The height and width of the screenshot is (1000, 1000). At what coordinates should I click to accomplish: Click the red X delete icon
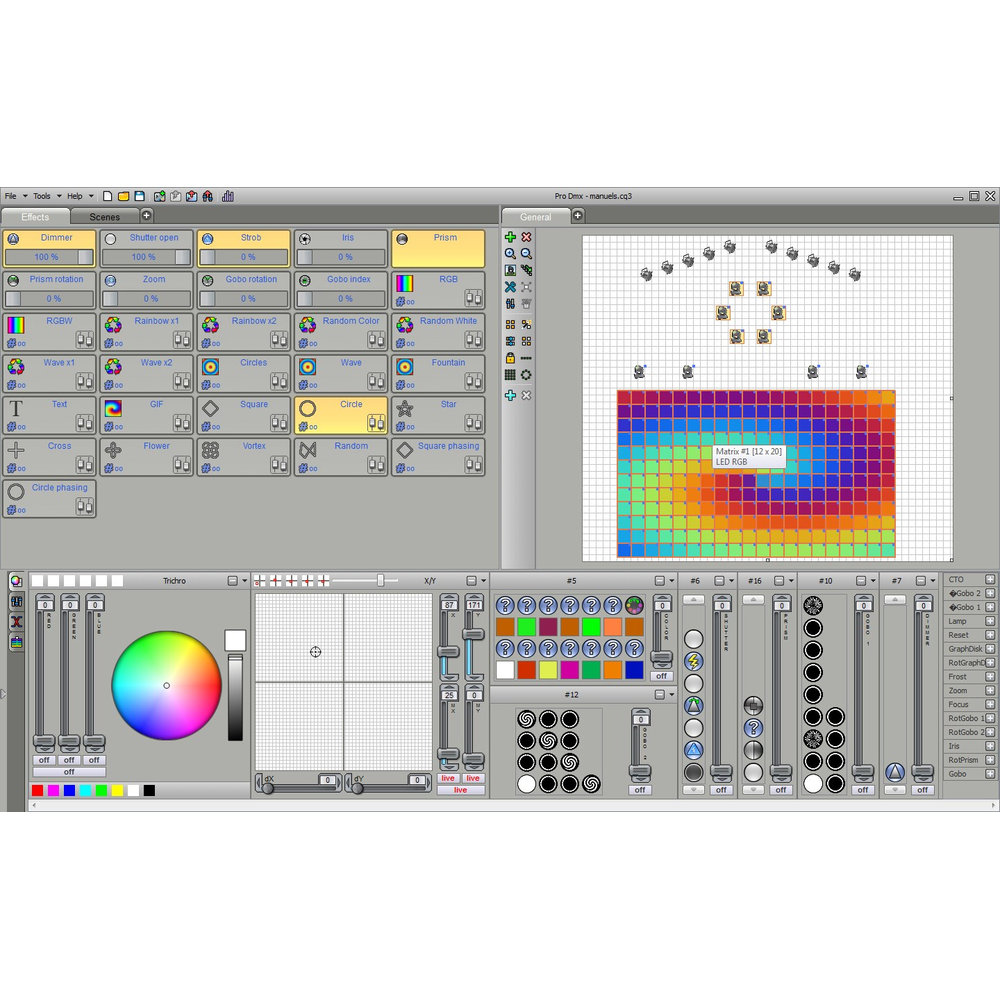[526, 237]
